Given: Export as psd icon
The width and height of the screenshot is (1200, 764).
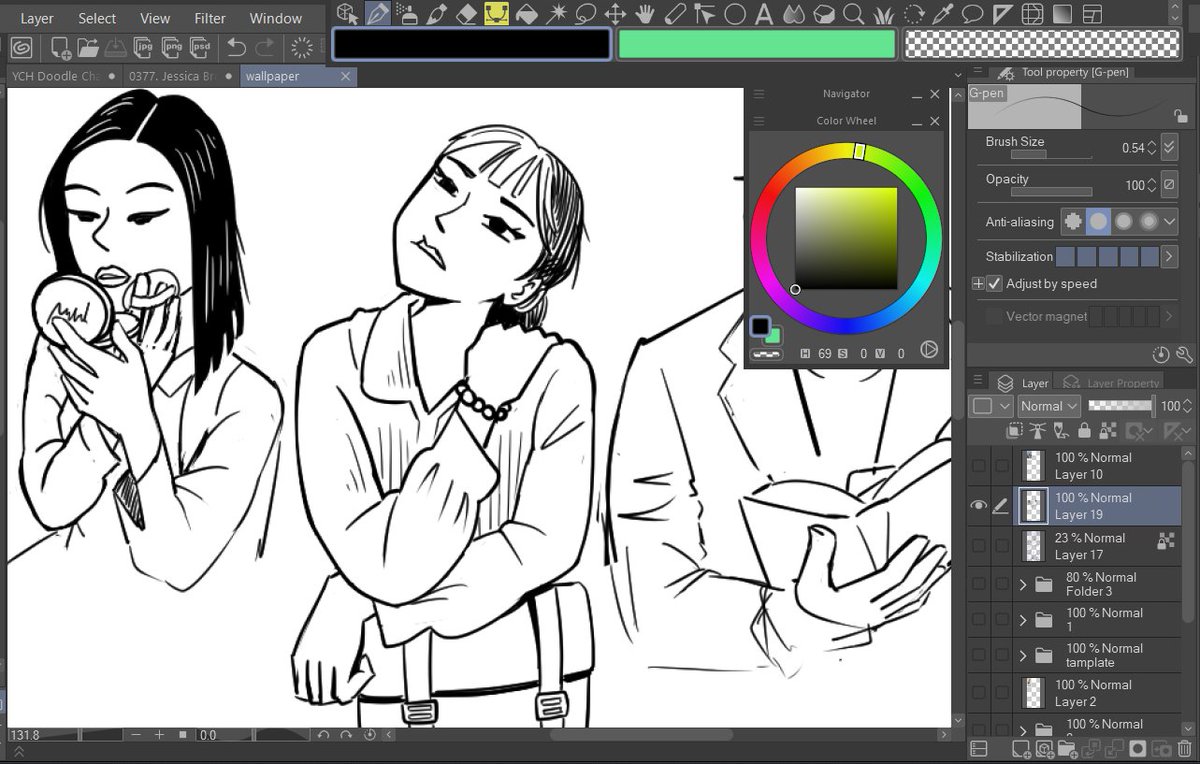Looking at the screenshot, I should tap(201, 47).
